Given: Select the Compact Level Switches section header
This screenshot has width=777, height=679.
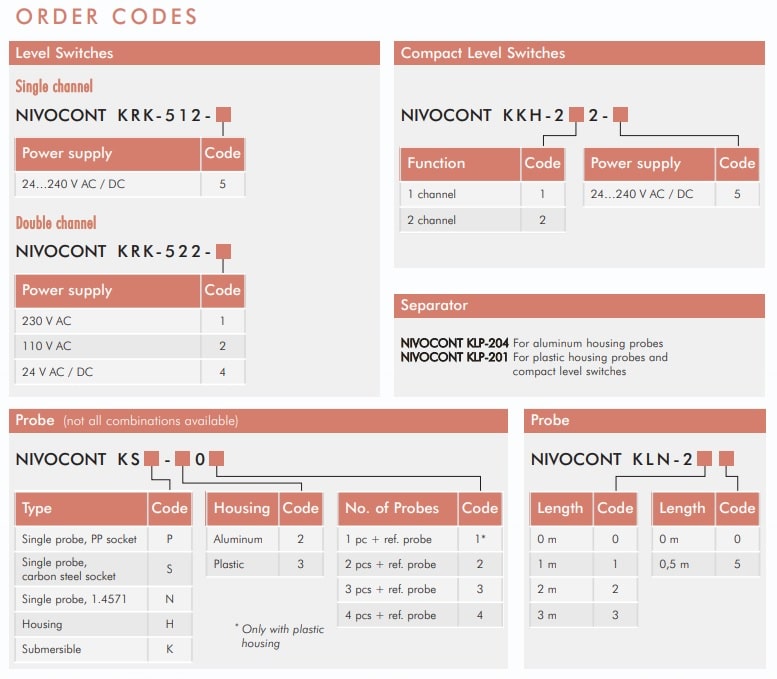Looking at the screenshot, I should coord(579,53).
